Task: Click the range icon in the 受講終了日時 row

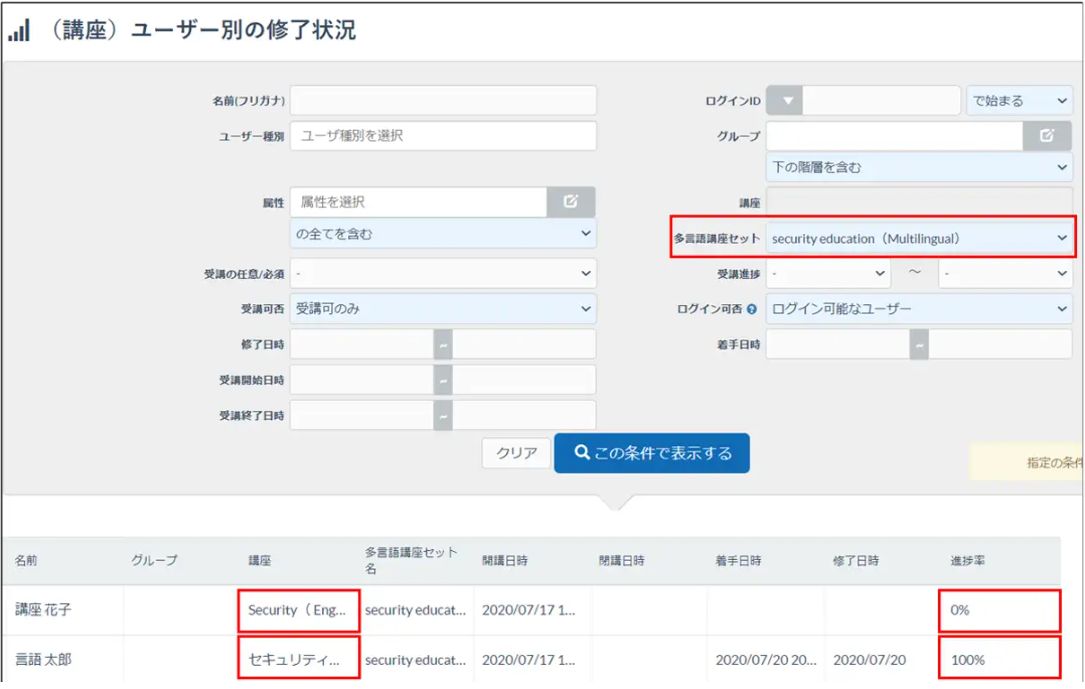Action: [443, 416]
